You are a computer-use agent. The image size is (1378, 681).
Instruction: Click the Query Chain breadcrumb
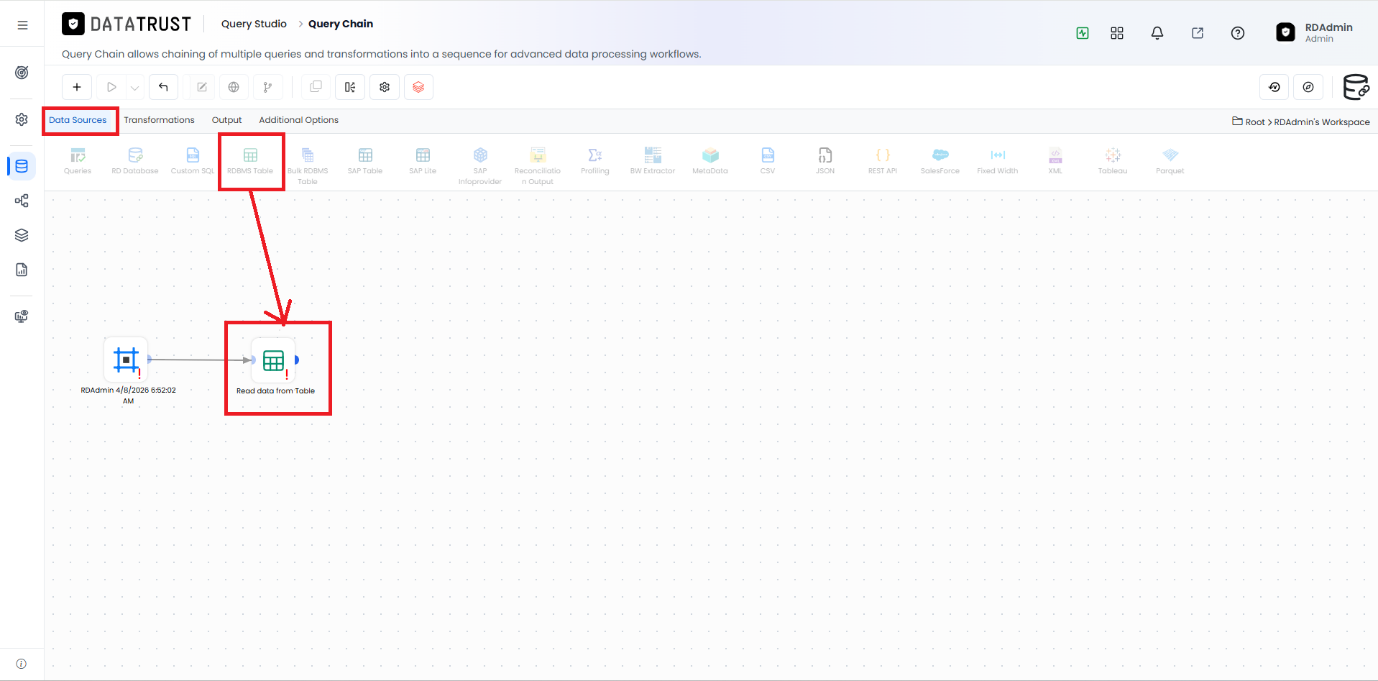tap(341, 23)
